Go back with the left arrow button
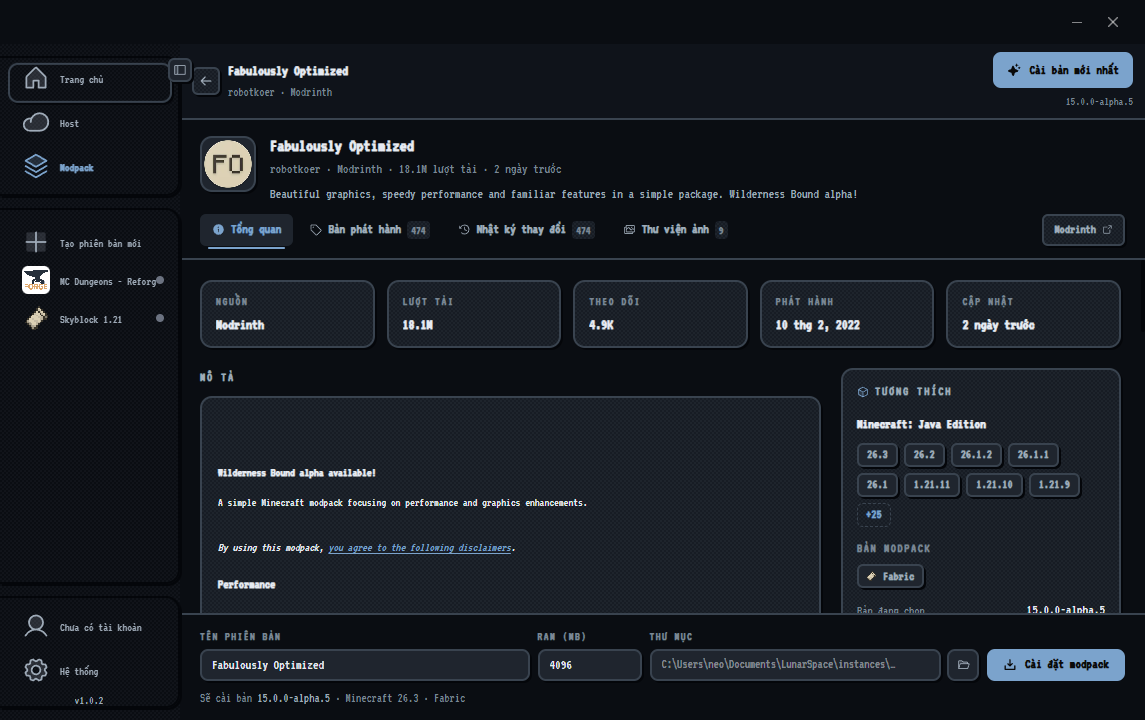The image size is (1145, 720). pos(206,81)
